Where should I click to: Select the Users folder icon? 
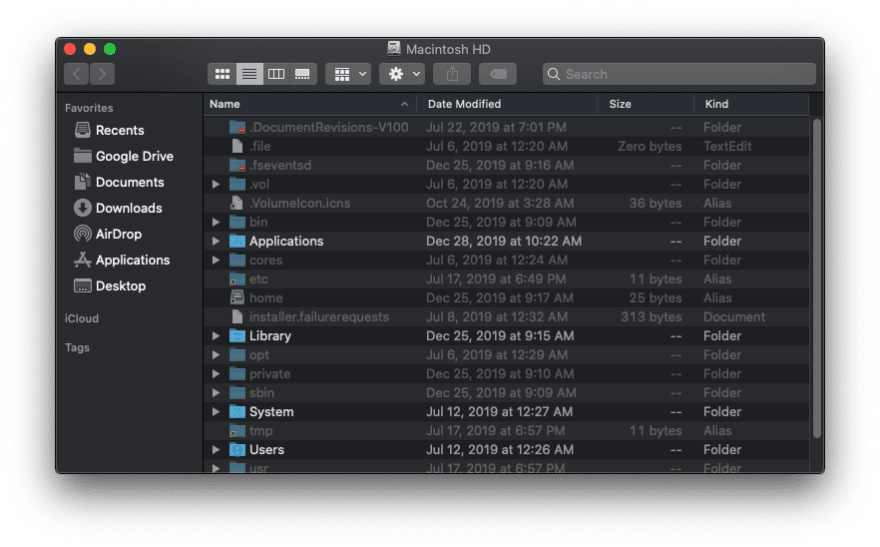click(237, 450)
